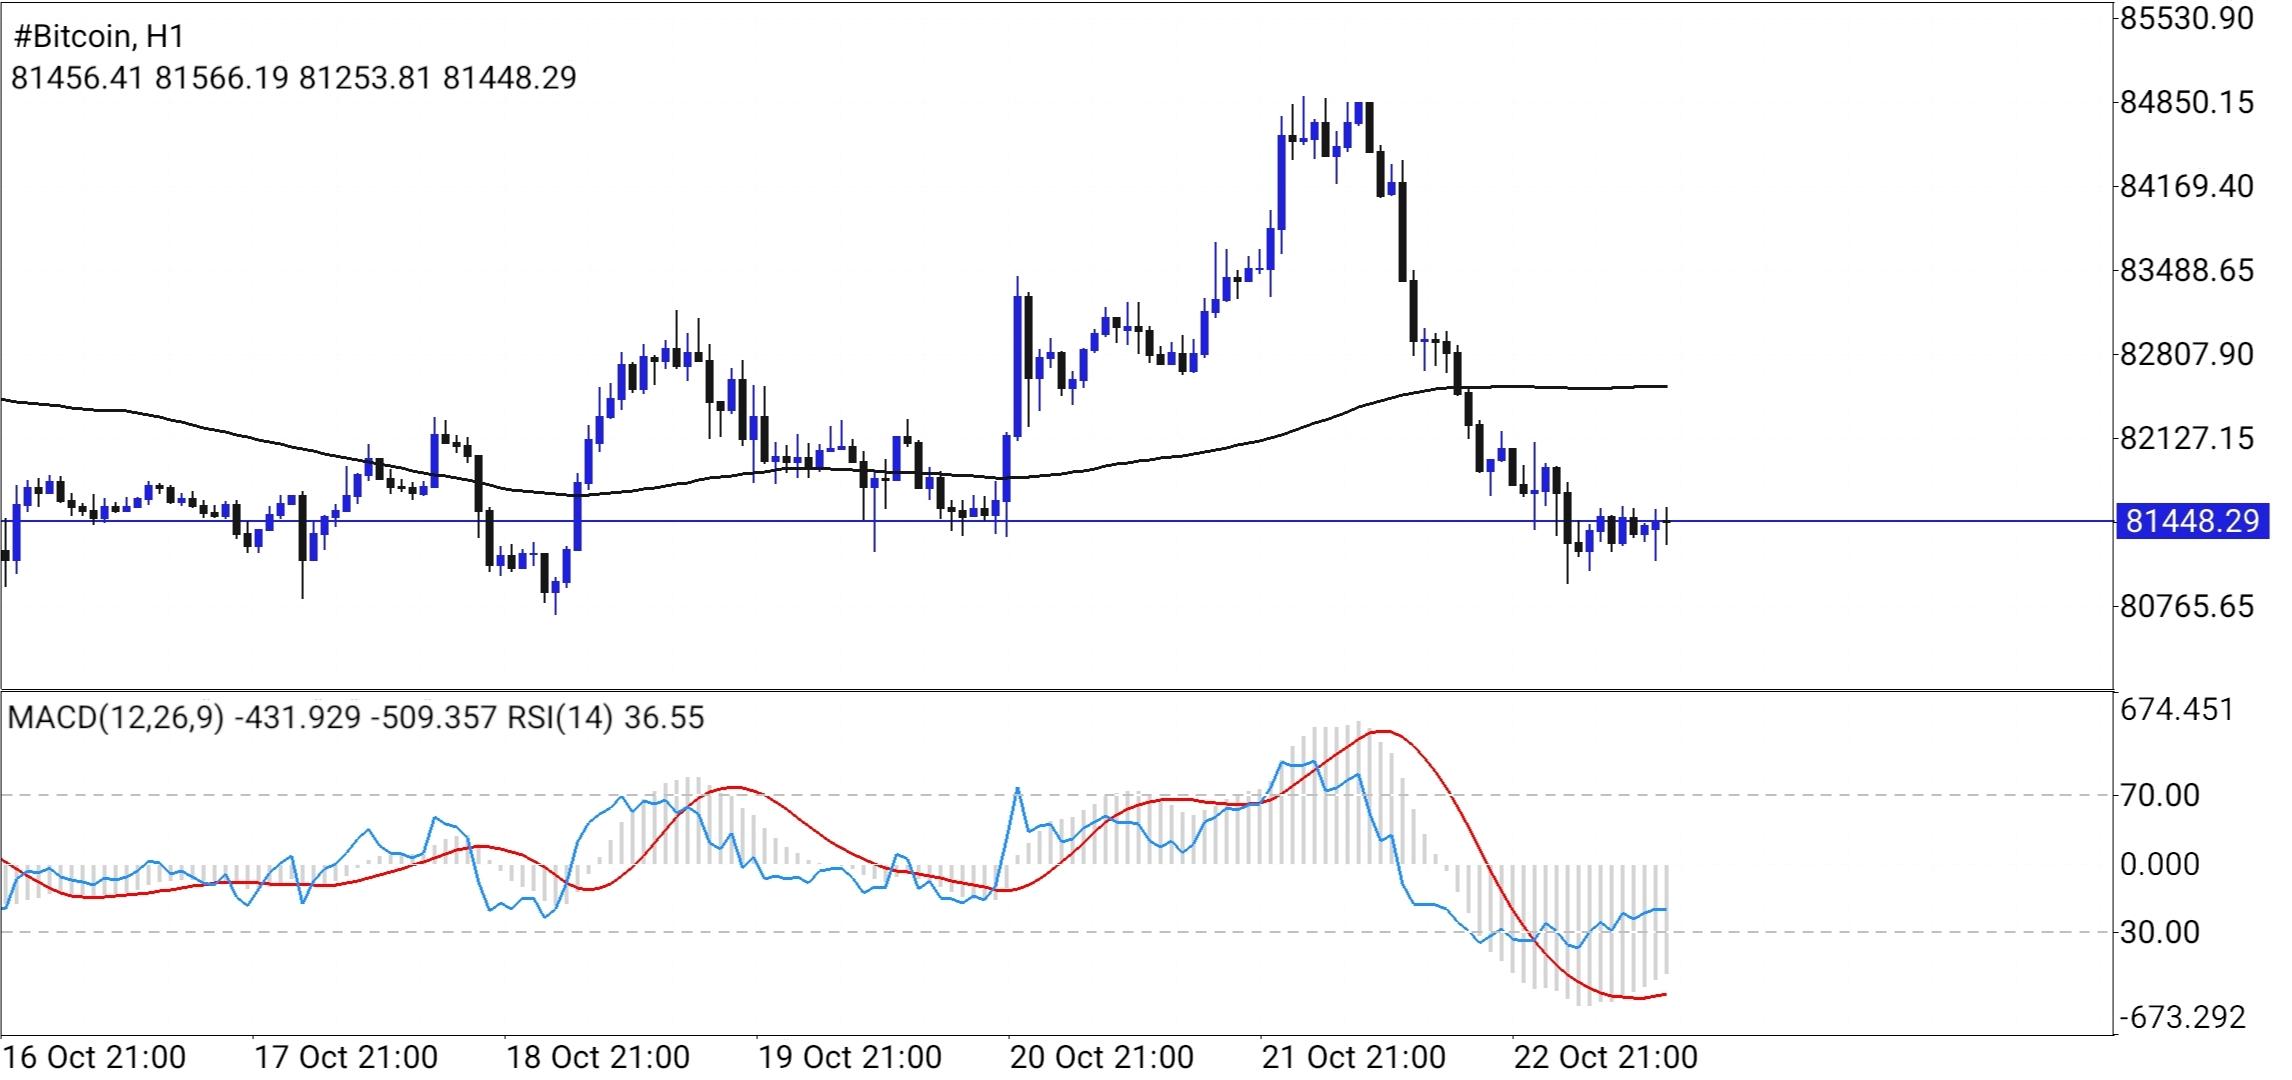Select the OHLC values line 81456.41 81566.19
Image resolution: width=2292 pixels, height=1080 pixels.
[x=294, y=78]
